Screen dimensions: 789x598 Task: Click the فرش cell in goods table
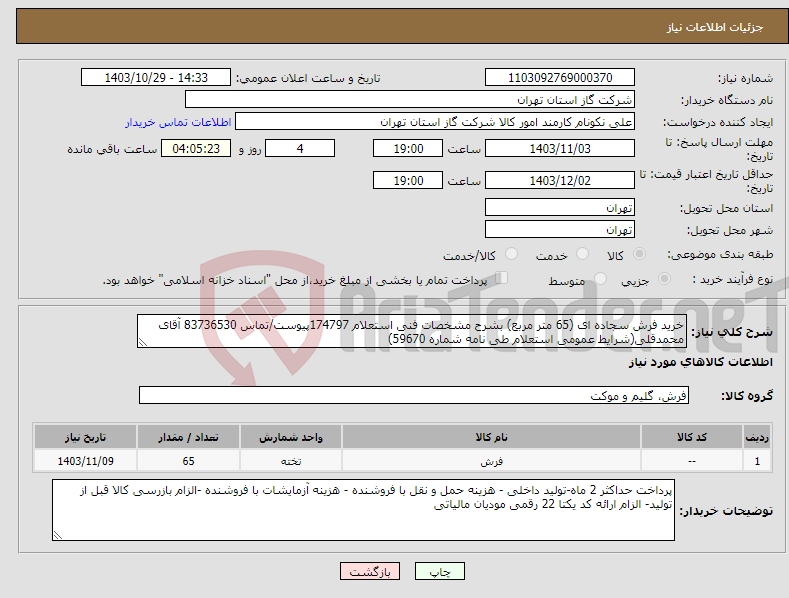click(491, 461)
